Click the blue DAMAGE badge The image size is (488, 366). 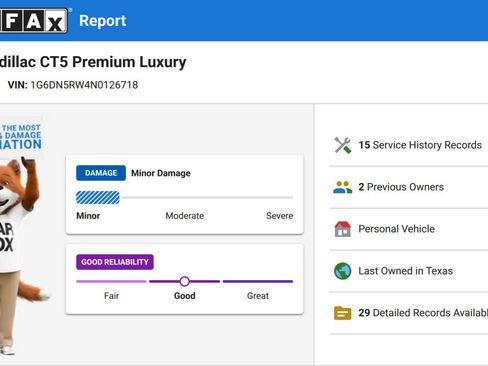(x=101, y=173)
